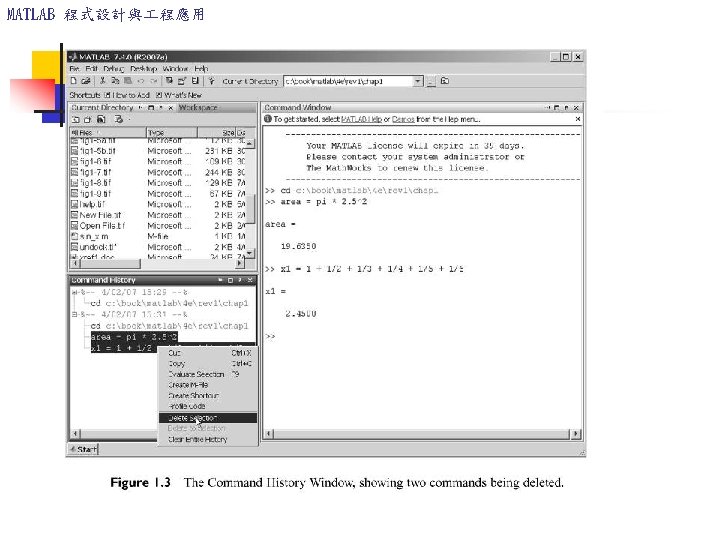
Task: Dismiss the getting started message bar
Action: tap(578, 119)
